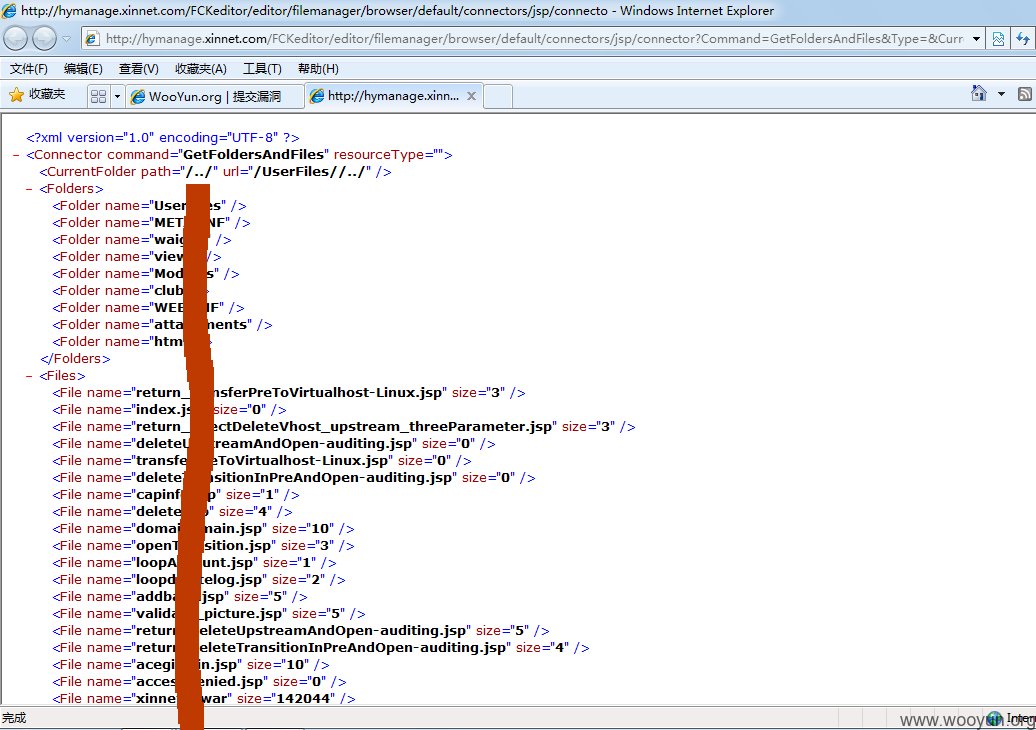Click the CurrentFolder path line
1036x730 pixels.
click(215, 172)
